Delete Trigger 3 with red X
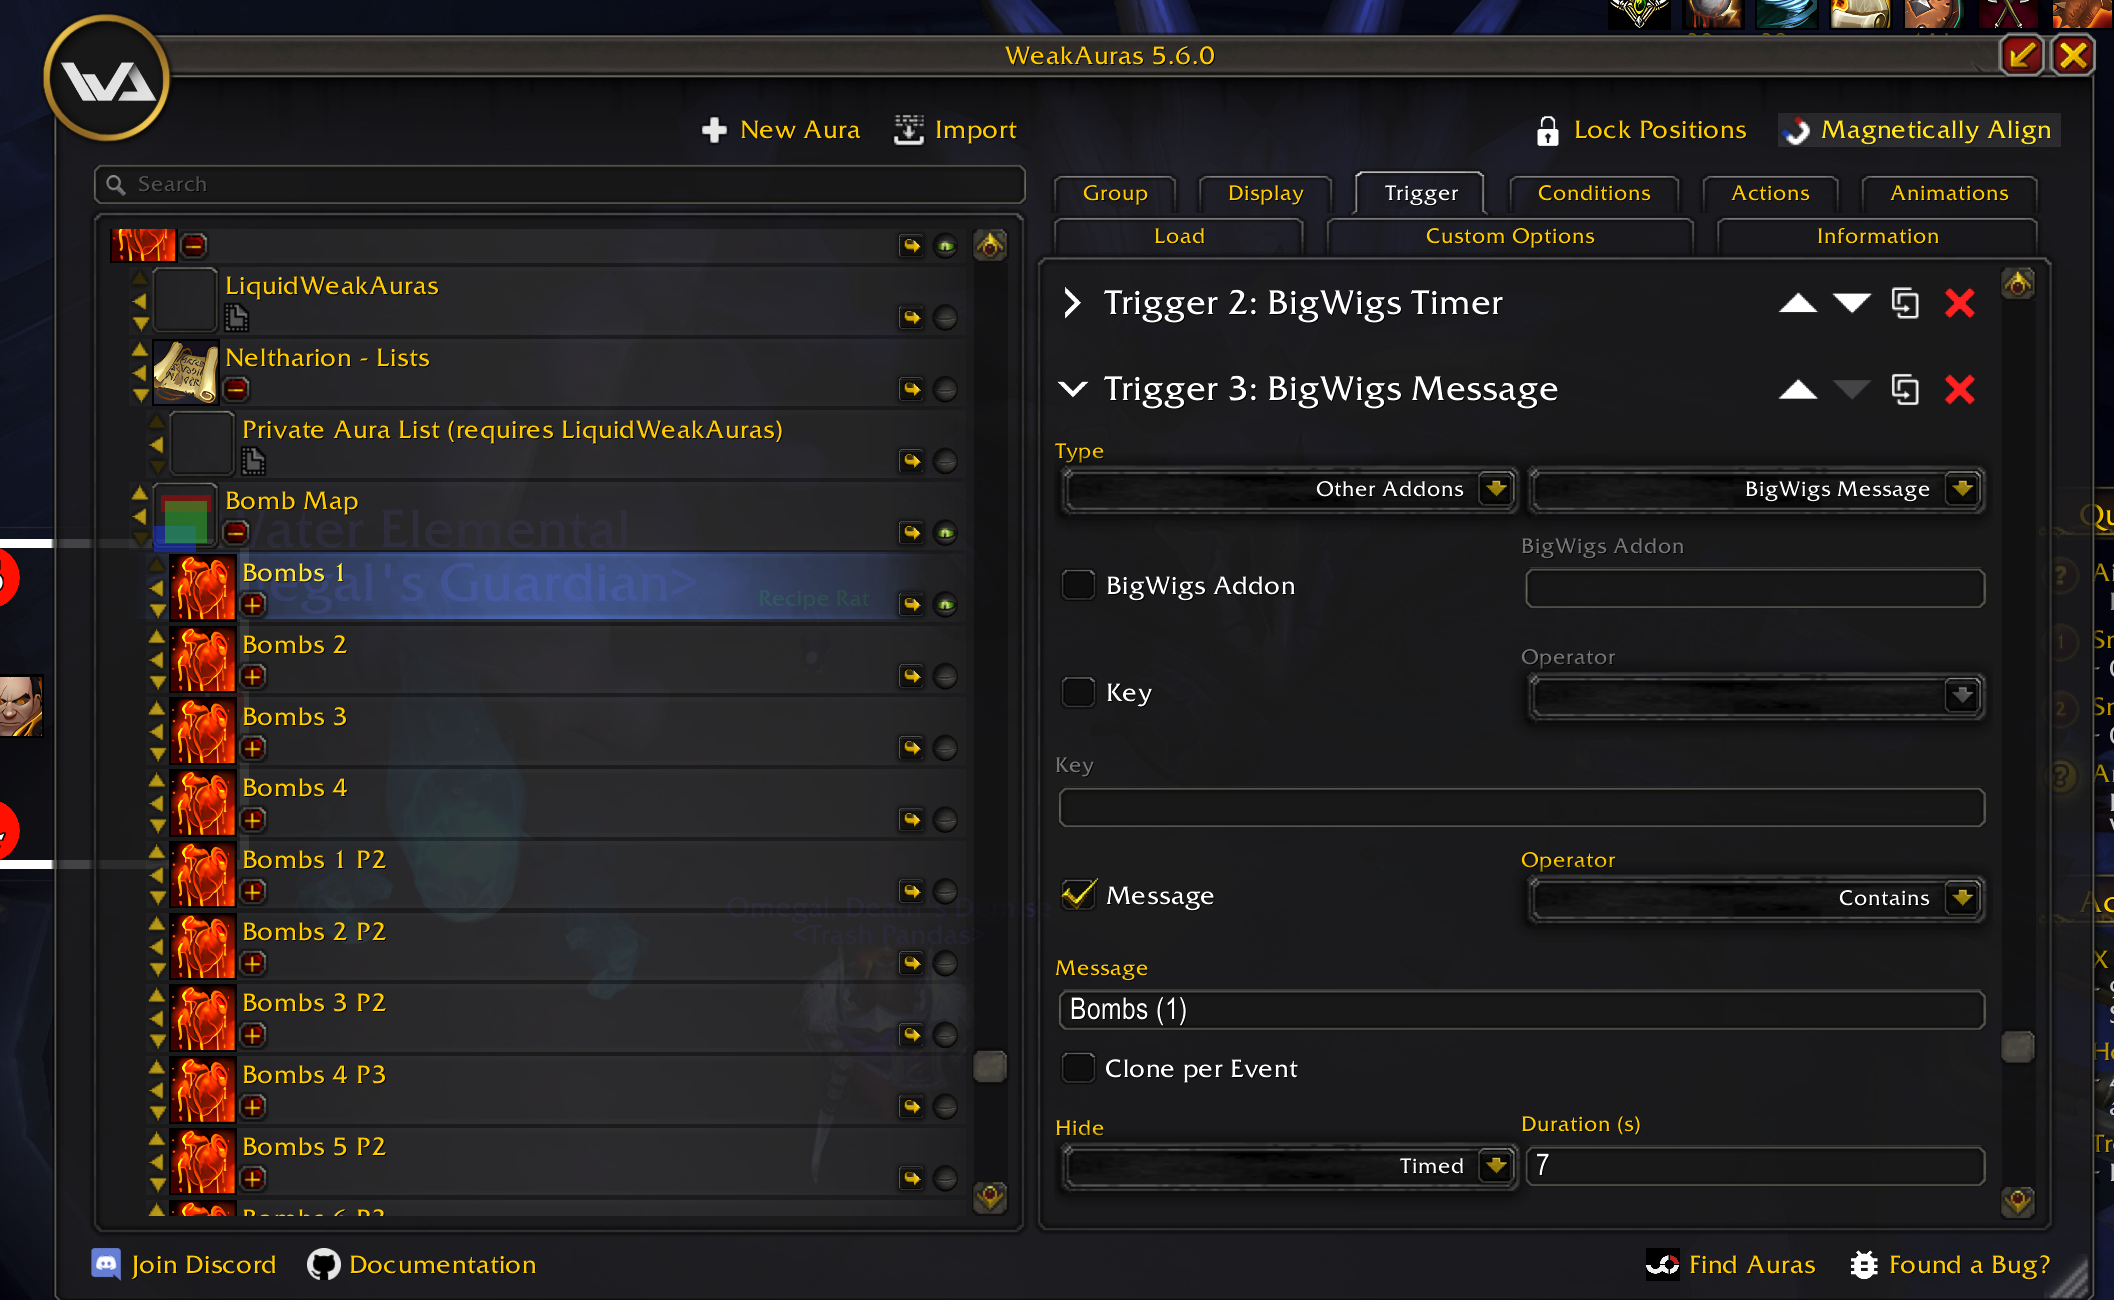Image resolution: width=2114 pixels, height=1300 pixels. point(1959,389)
